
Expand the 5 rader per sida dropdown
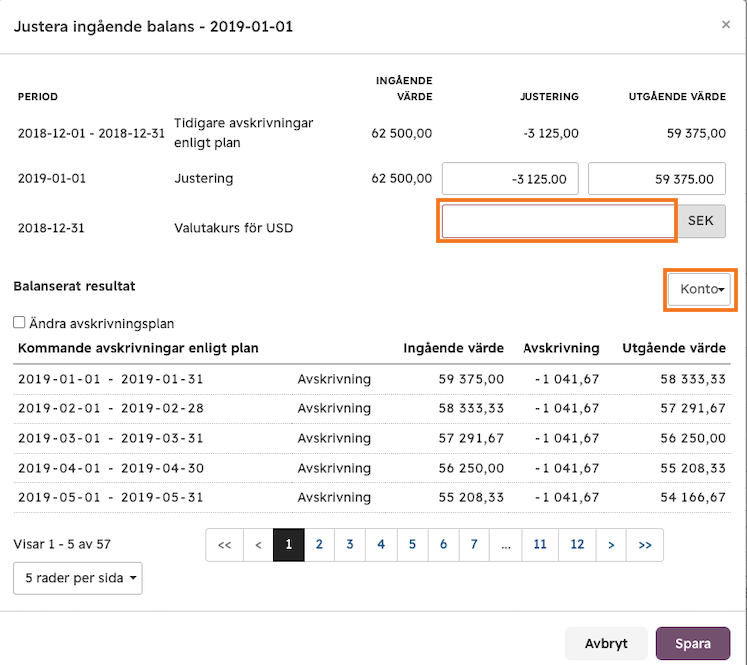(78, 578)
